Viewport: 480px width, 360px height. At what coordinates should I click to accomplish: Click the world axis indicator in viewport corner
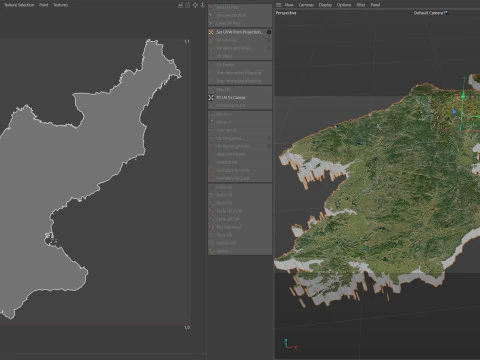tap(290, 344)
